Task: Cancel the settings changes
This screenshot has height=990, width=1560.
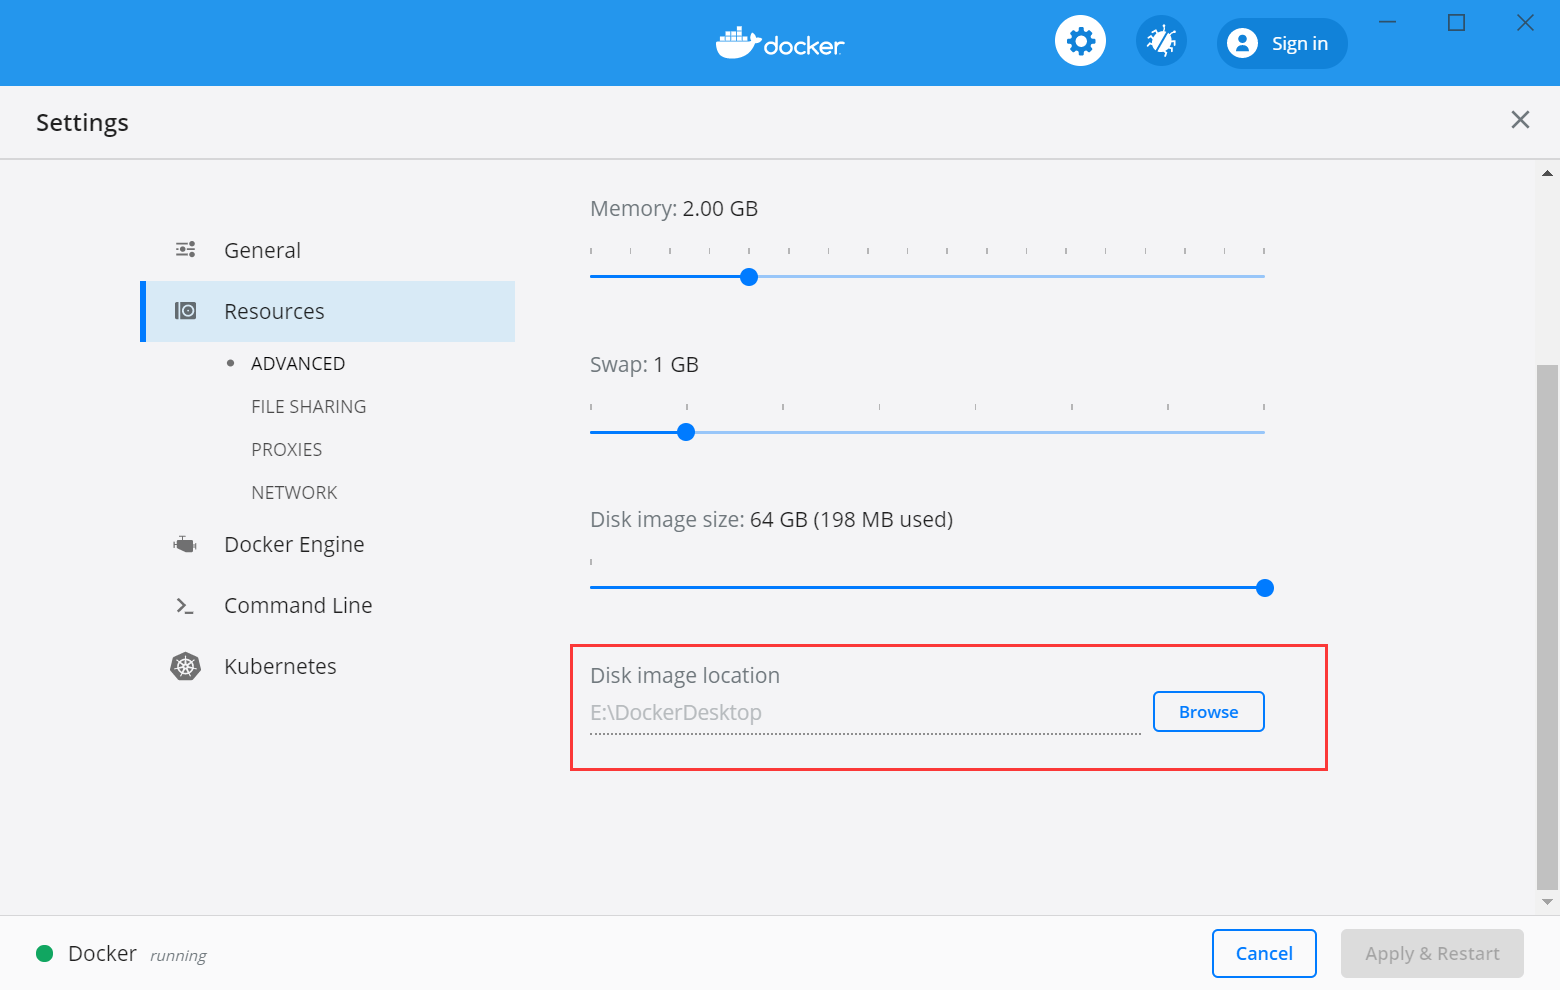Action: [1264, 953]
